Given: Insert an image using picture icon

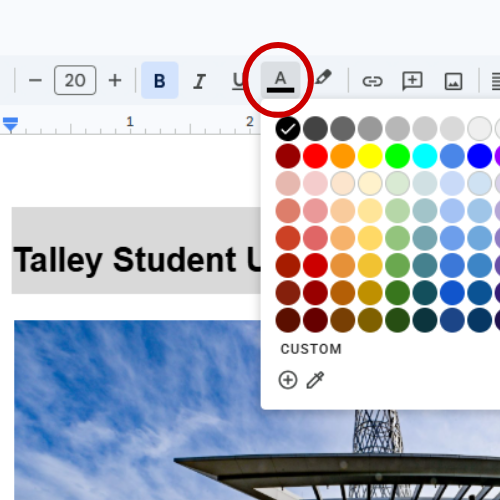Looking at the screenshot, I should click(453, 81).
